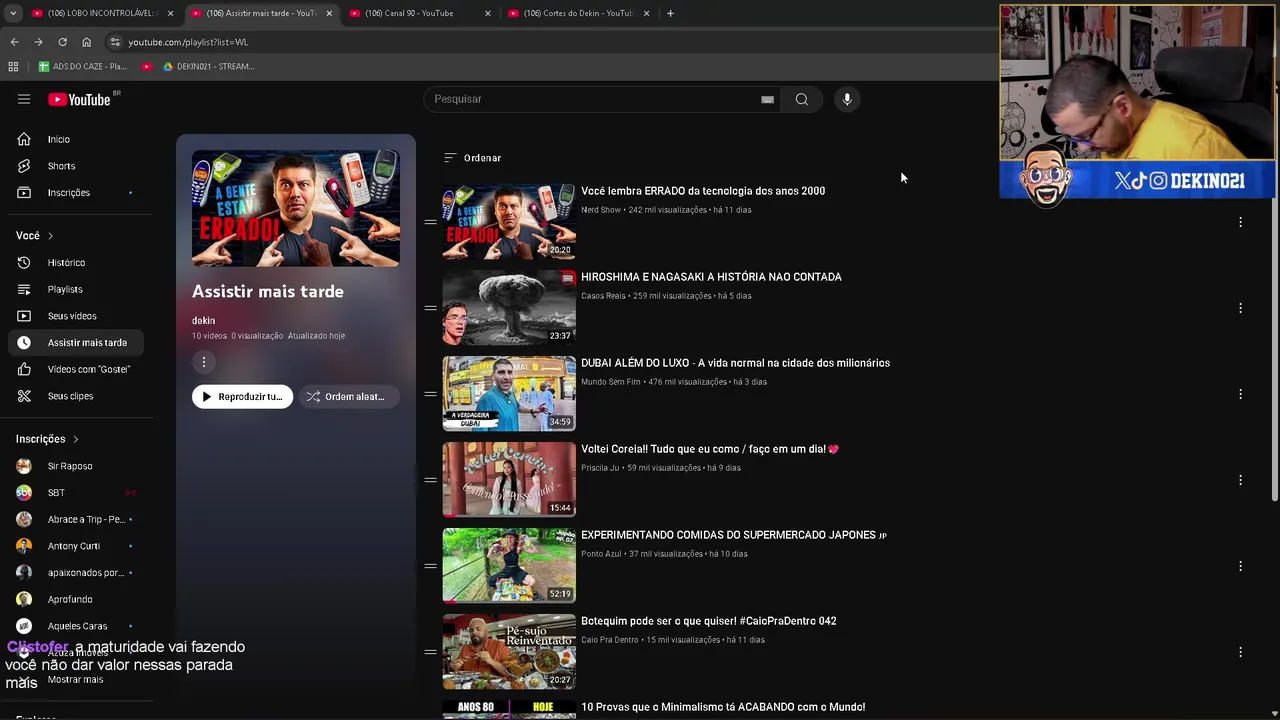The image size is (1280, 720).
Task: Open options for DUBAI ALÉM DO LUXO video
Action: tap(1240, 394)
